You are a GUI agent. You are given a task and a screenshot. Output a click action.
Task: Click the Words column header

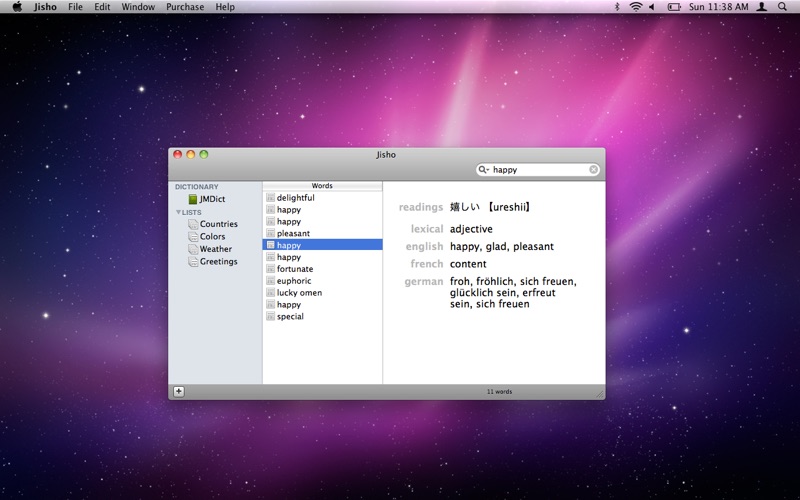(322, 186)
